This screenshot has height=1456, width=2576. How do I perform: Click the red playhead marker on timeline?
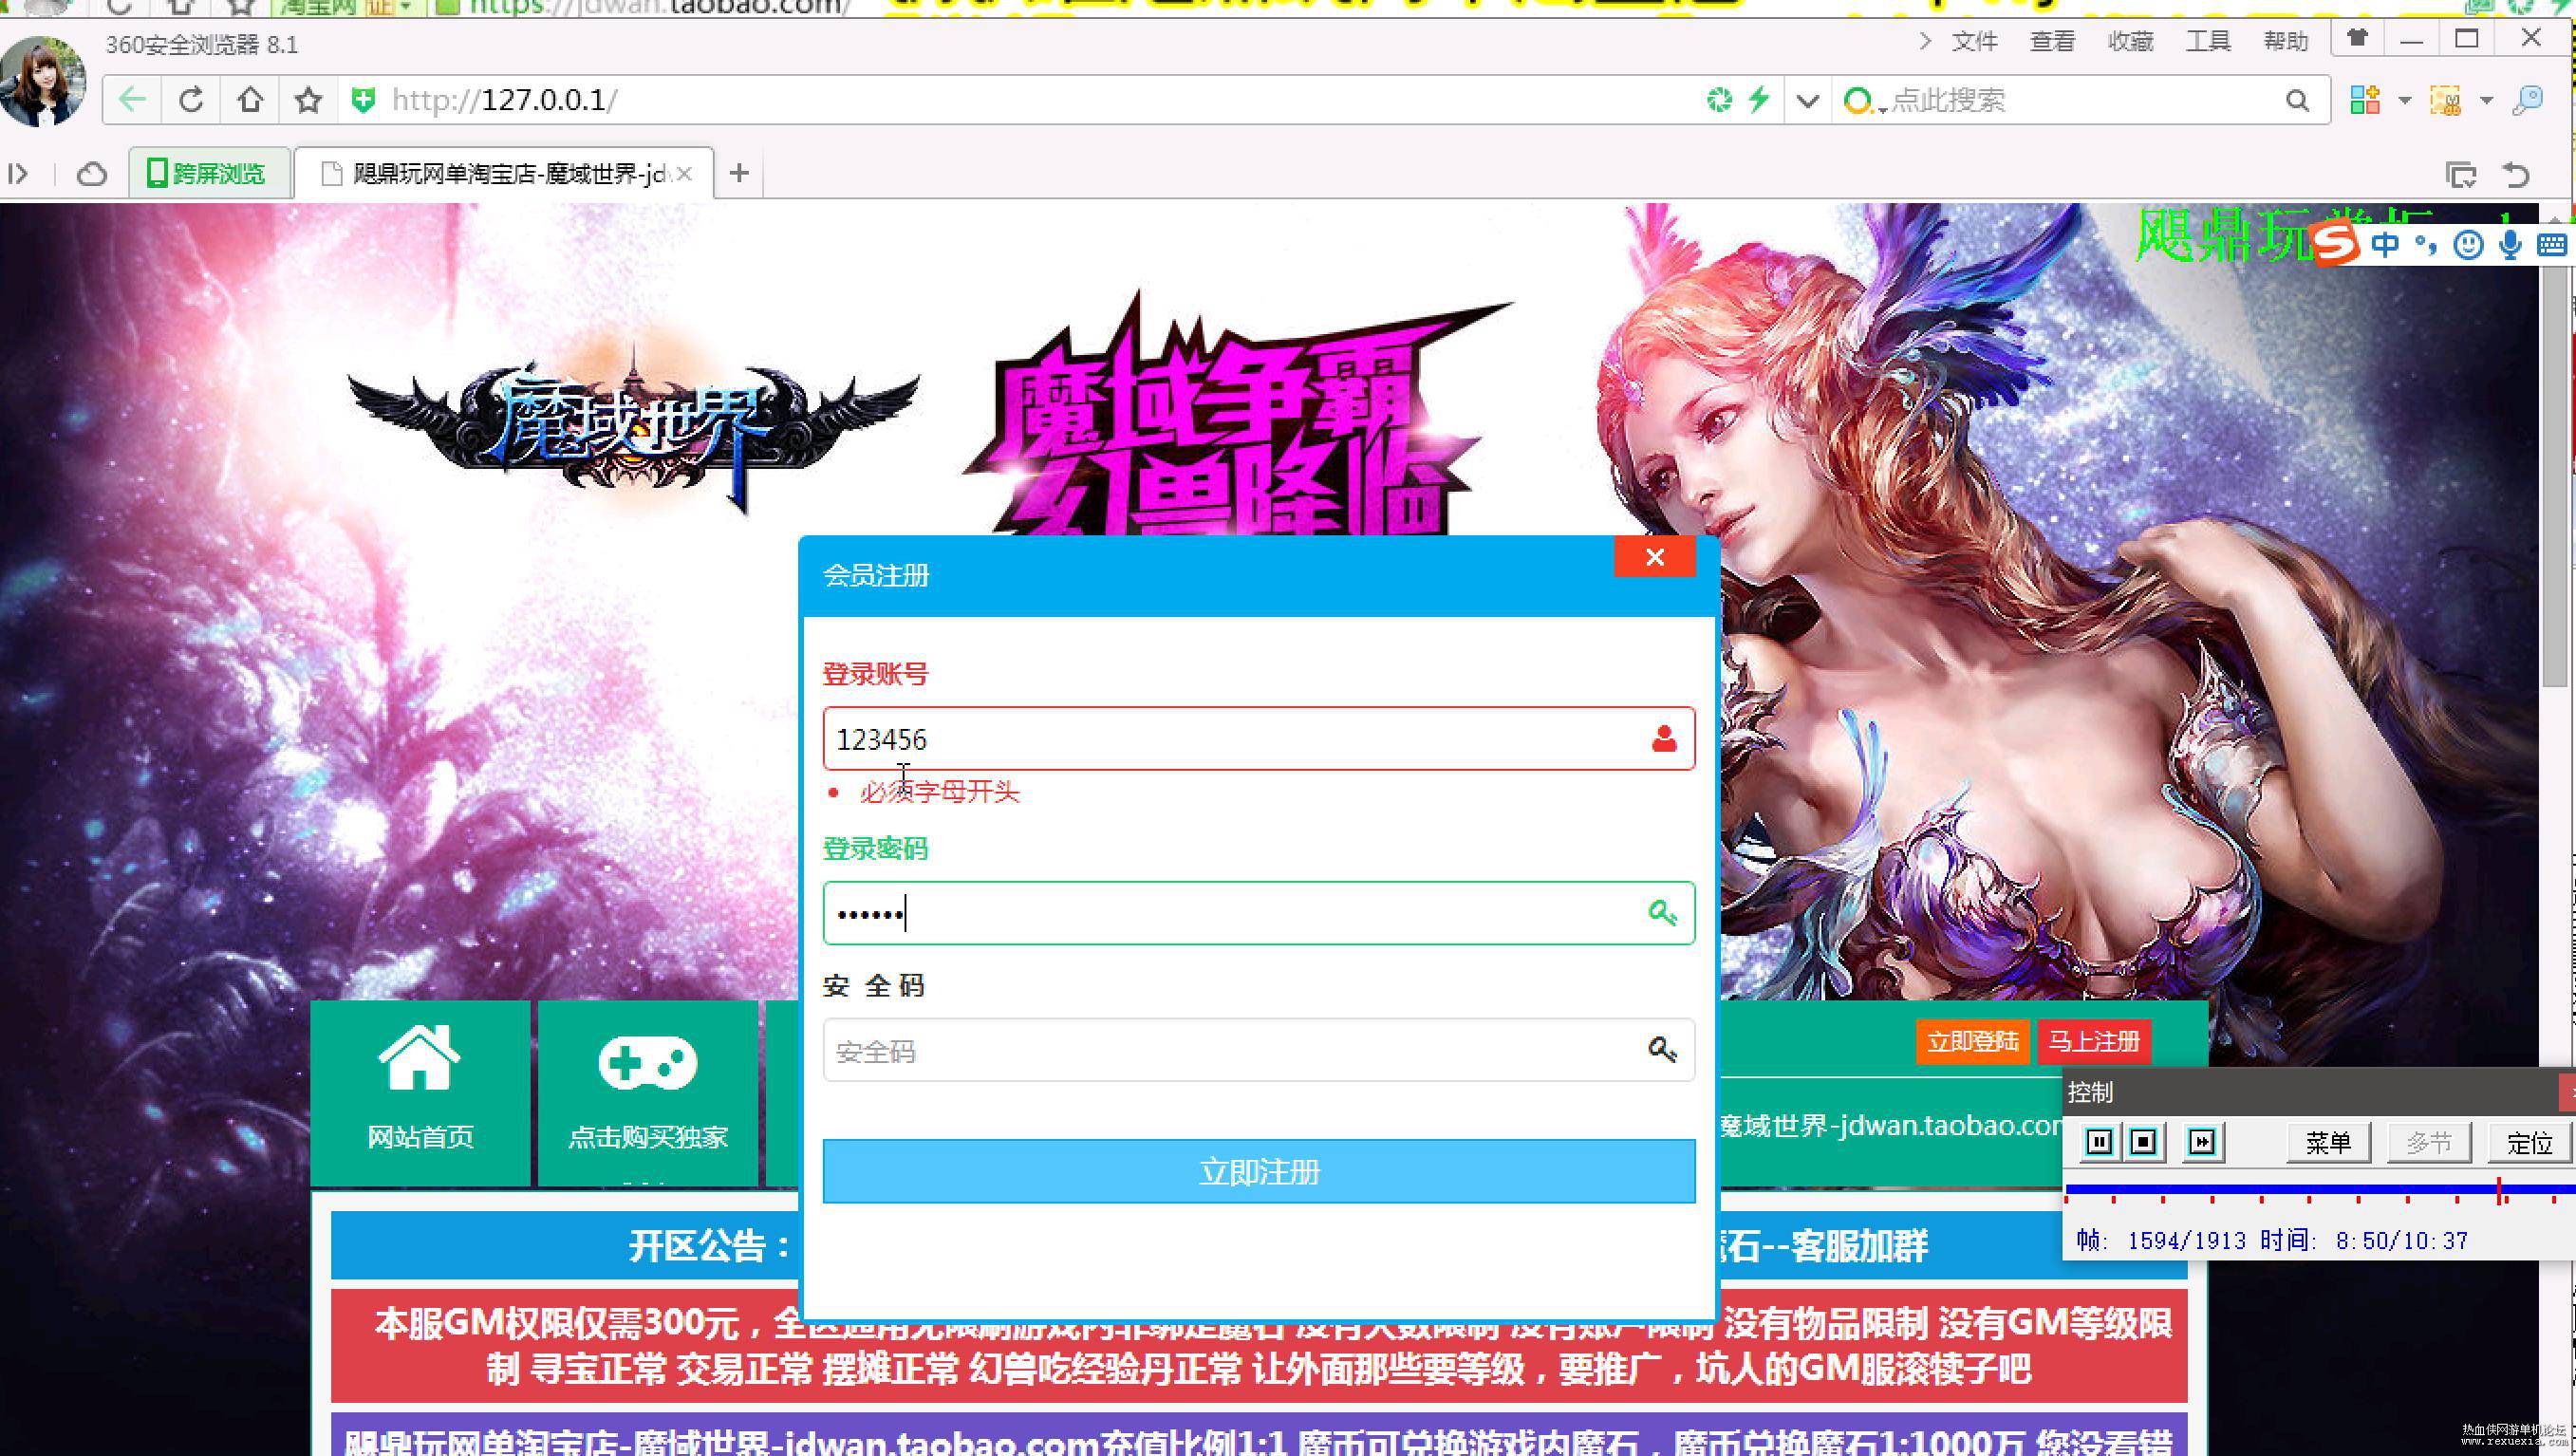pyautogui.click(x=2499, y=1190)
